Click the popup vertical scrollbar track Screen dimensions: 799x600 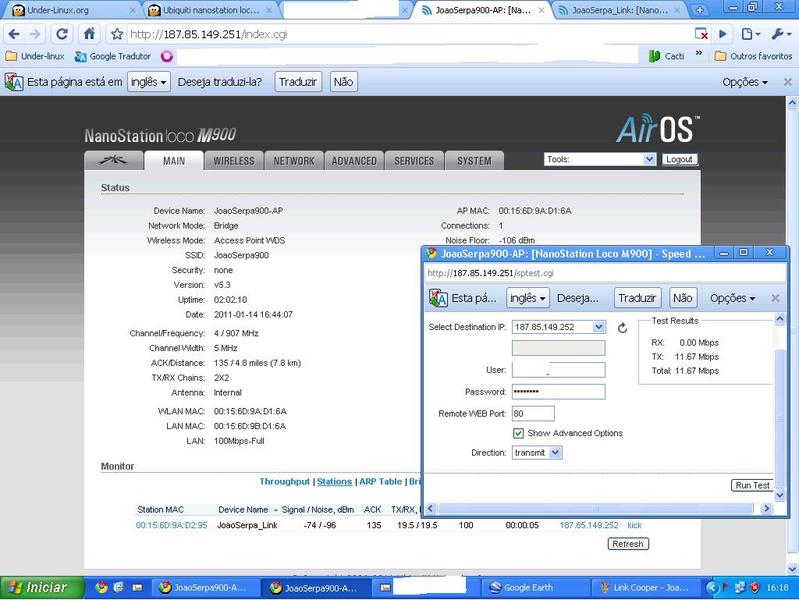tap(780, 407)
